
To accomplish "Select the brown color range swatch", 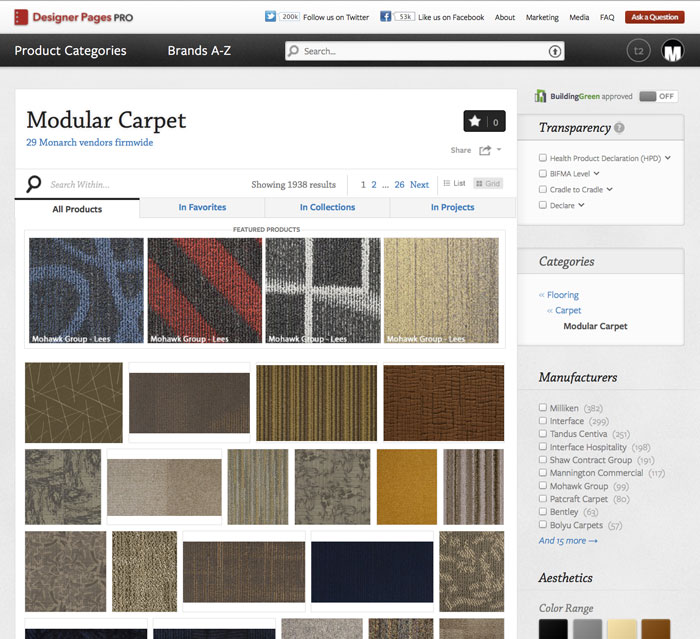I will point(655,629).
